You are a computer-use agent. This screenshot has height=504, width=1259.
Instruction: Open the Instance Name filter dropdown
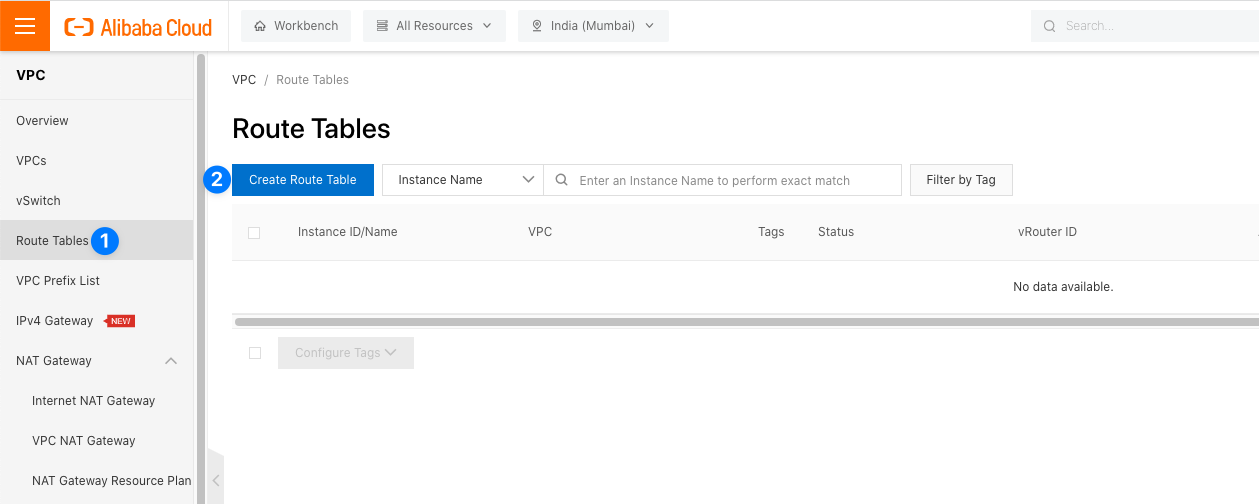tap(463, 180)
